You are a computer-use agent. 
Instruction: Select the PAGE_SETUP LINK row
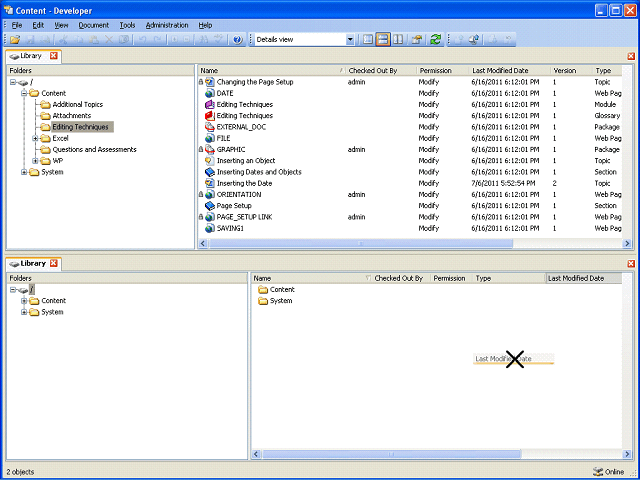click(x=410, y=217)
